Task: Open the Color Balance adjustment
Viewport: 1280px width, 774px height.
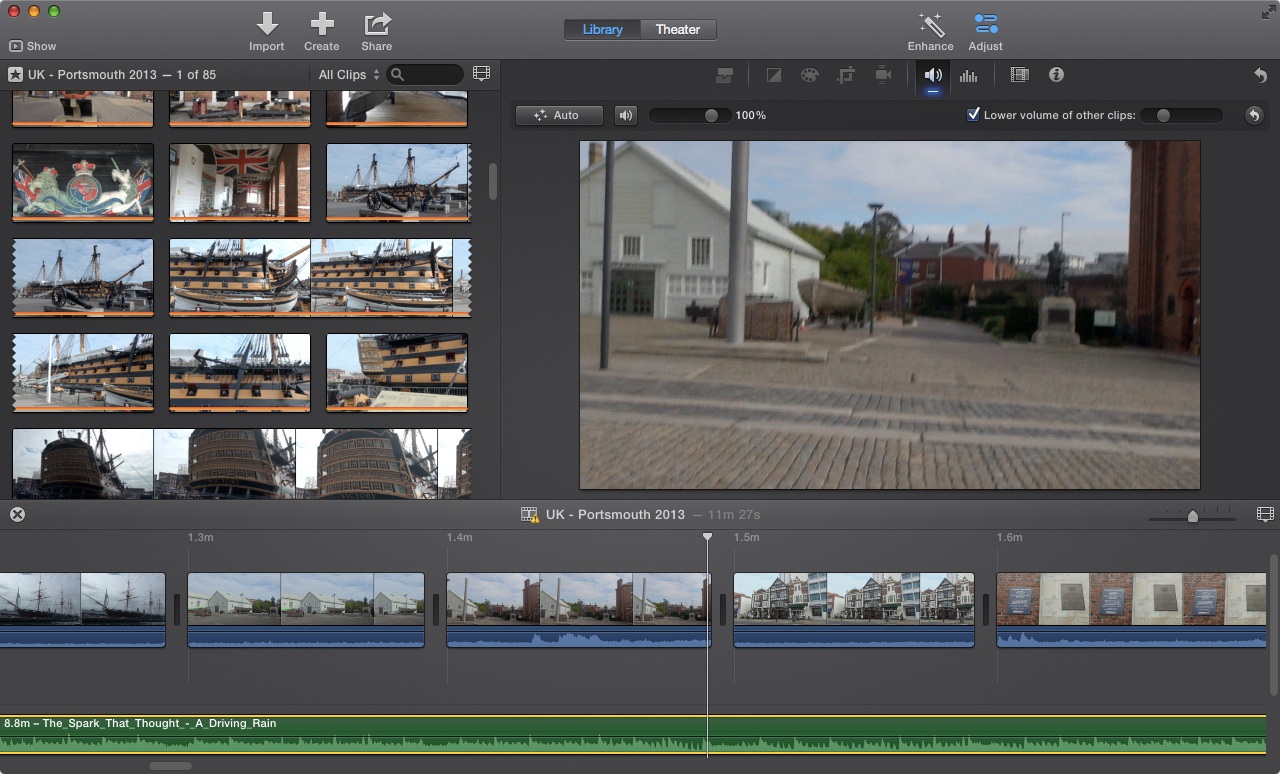Action: [773, 75]
